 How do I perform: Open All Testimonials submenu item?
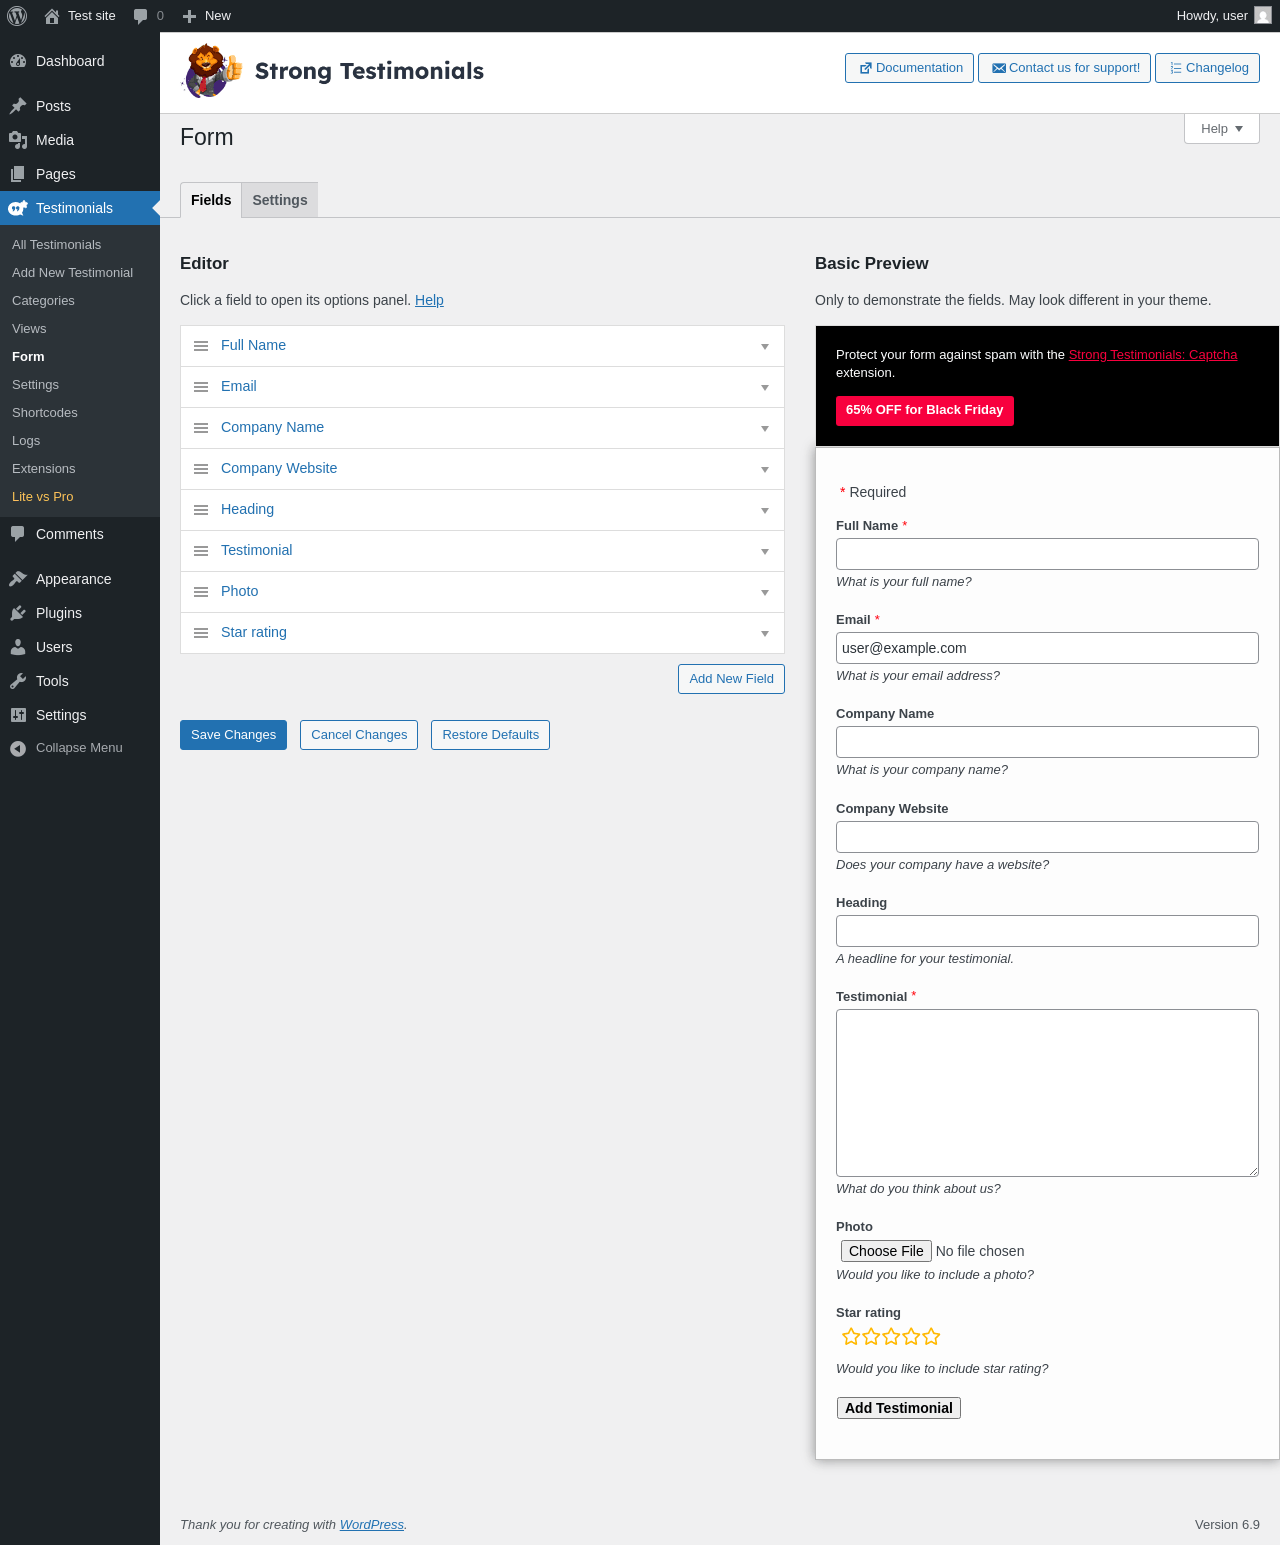57,245
